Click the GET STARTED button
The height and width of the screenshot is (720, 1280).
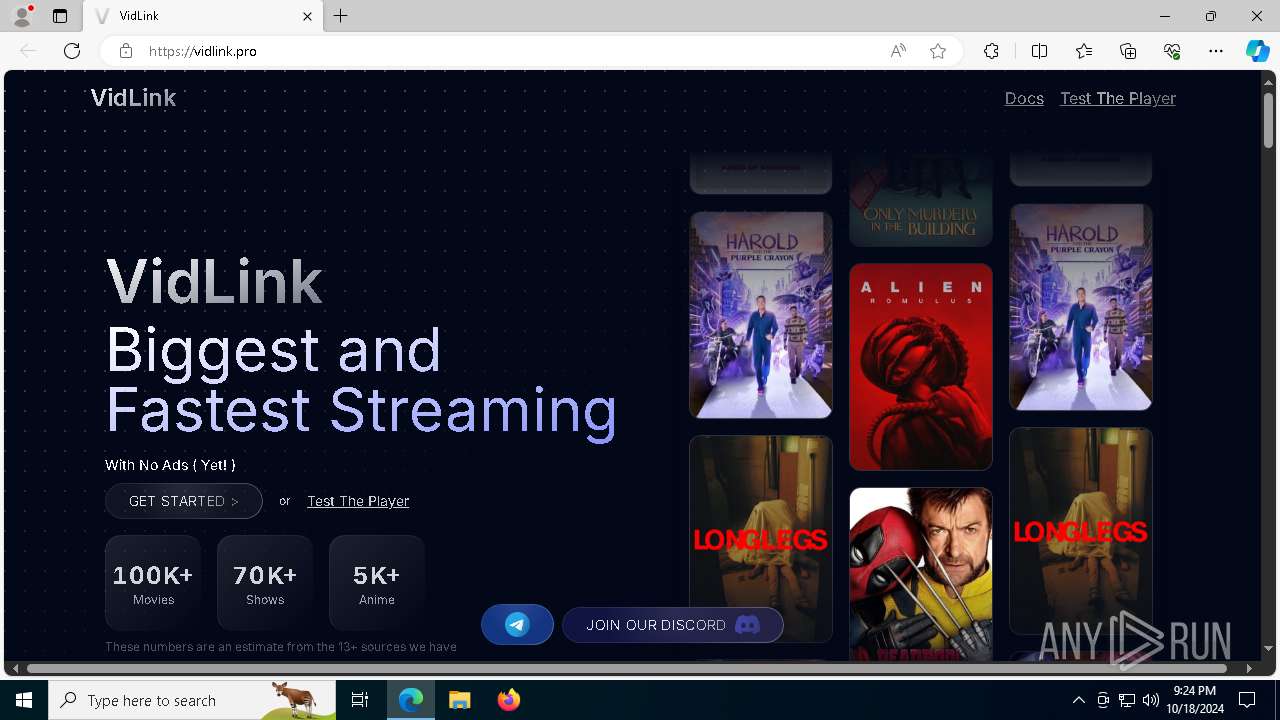[x=184, y=501]
